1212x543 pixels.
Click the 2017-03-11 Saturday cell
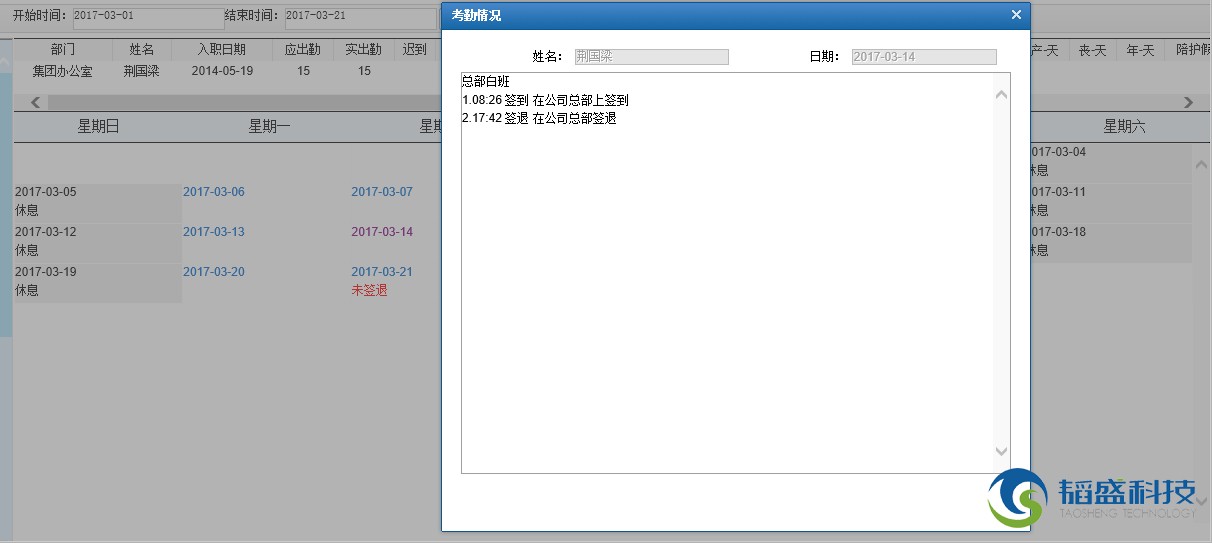1111,201
